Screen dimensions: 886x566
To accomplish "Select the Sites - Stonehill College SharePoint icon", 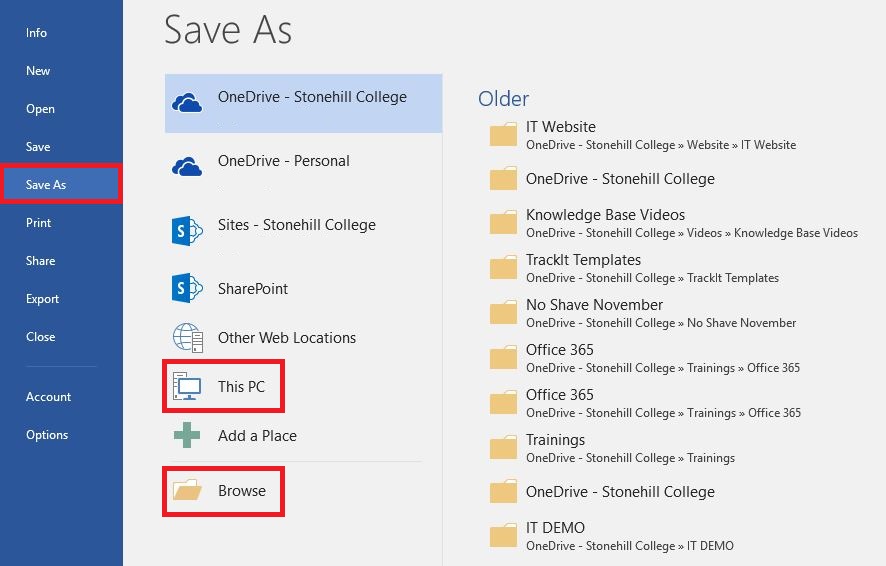I will pyautogui.click(x=187, y=230).
